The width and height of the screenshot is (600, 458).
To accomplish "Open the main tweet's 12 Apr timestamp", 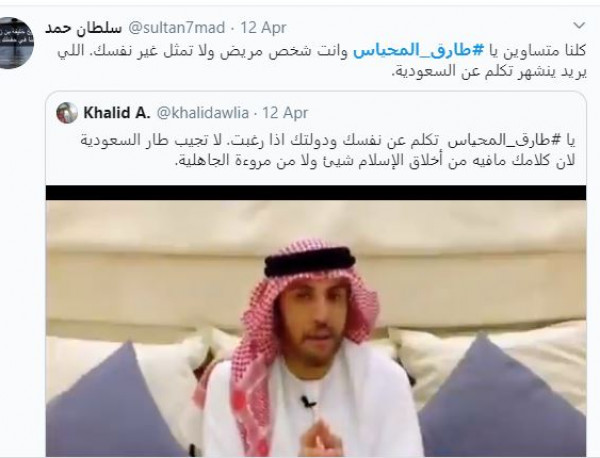I will (x=263, y=28).
